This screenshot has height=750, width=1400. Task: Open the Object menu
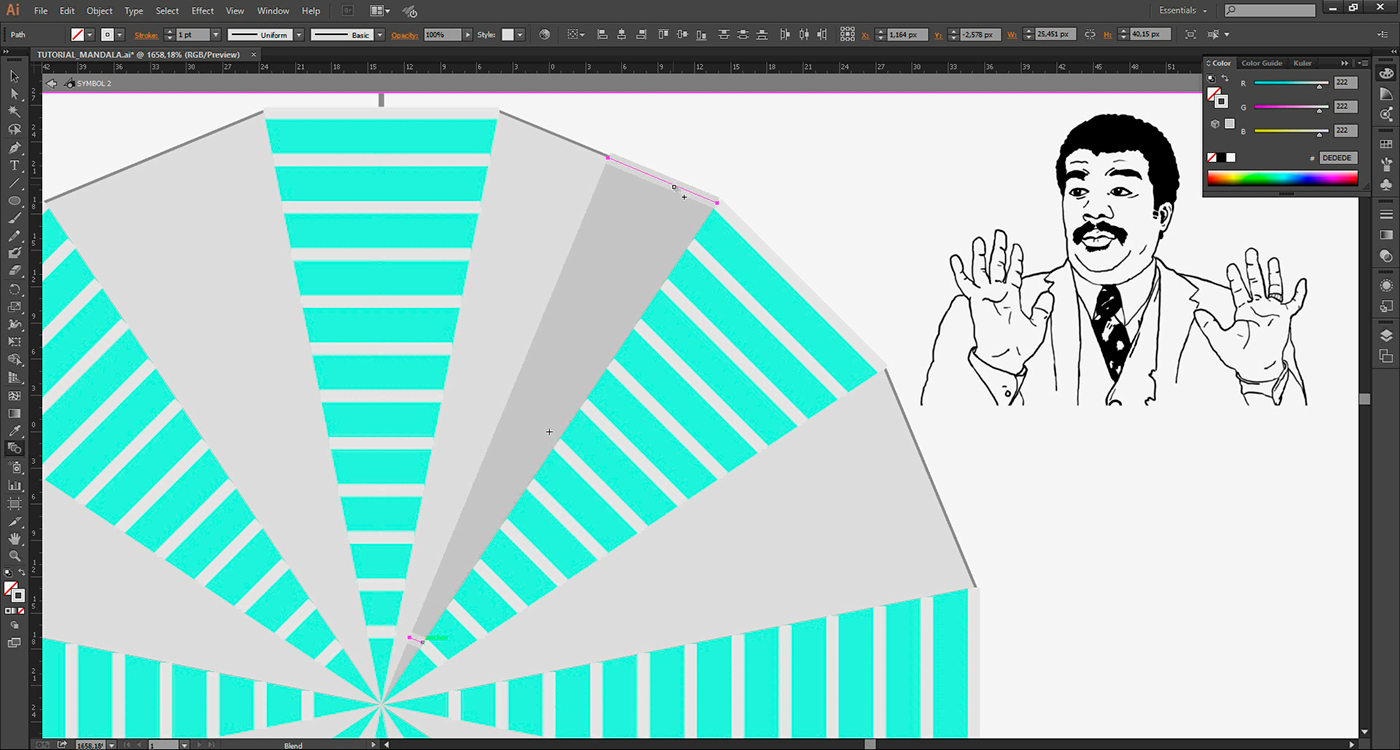tap(100, 11)
